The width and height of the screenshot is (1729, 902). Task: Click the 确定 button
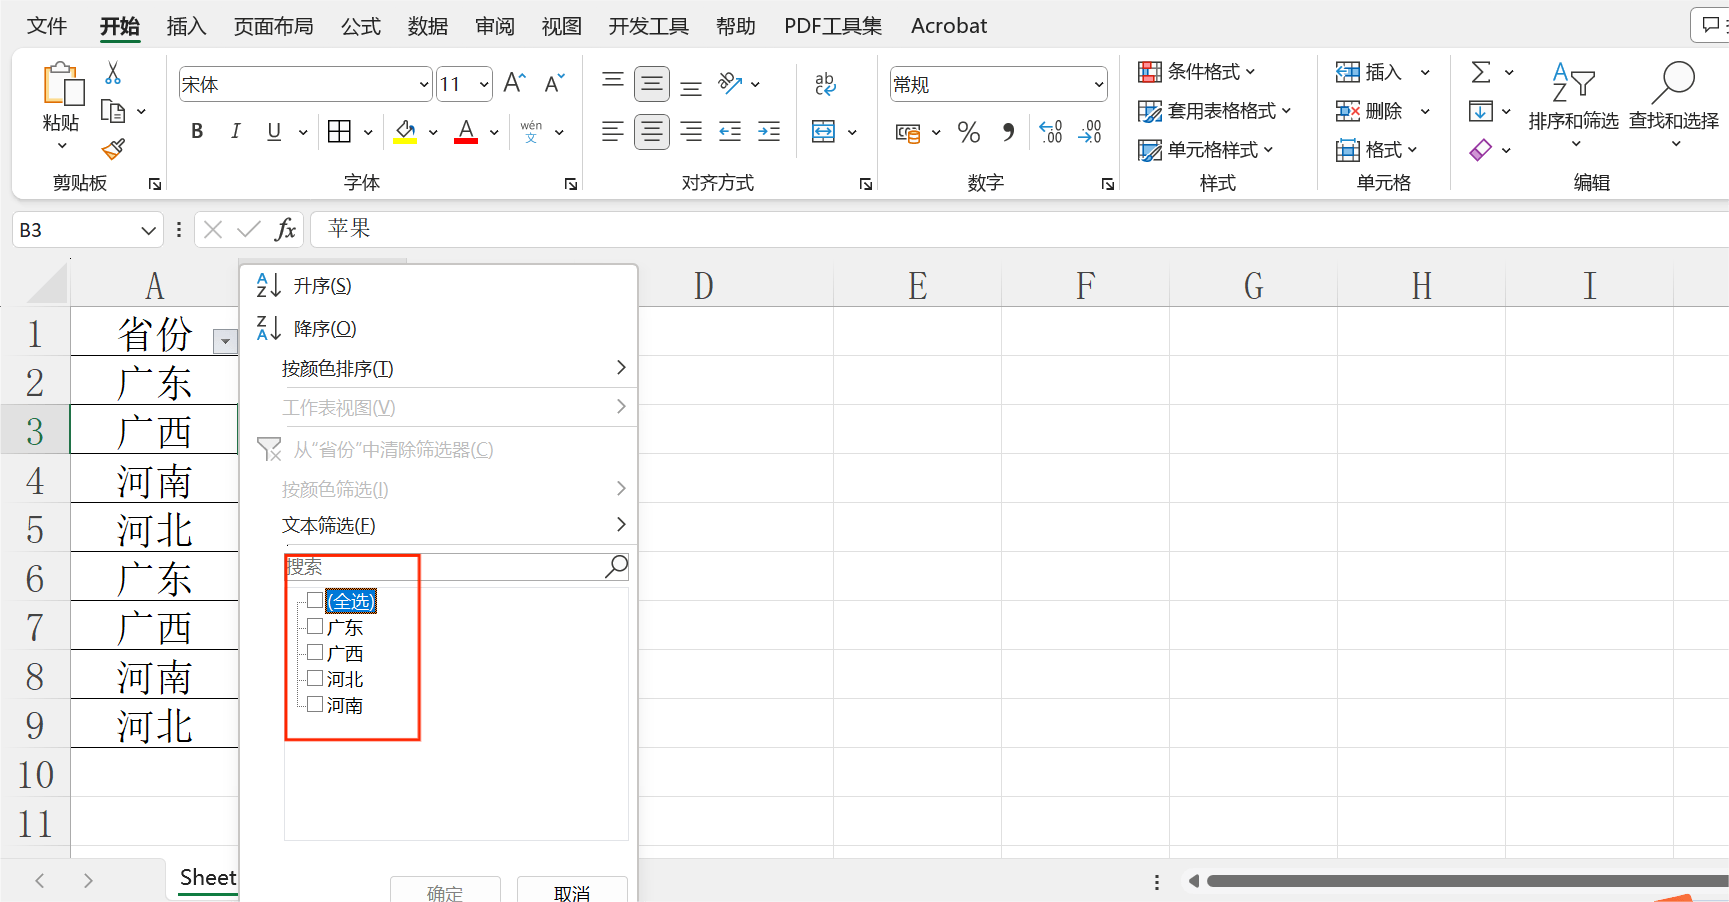[445, 893]
